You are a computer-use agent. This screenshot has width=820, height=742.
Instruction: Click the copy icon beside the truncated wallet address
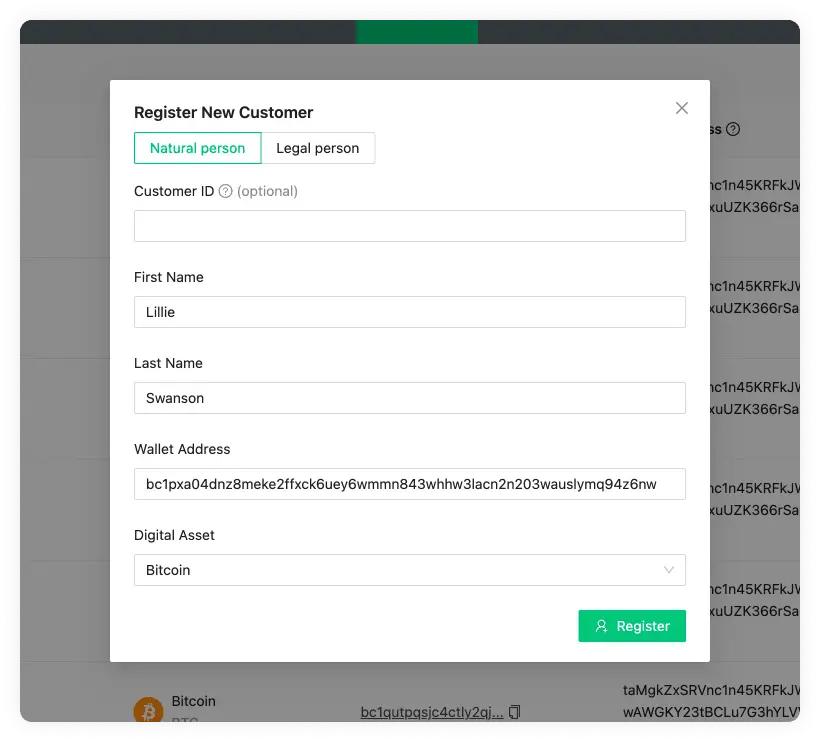(x=513, y=712)
